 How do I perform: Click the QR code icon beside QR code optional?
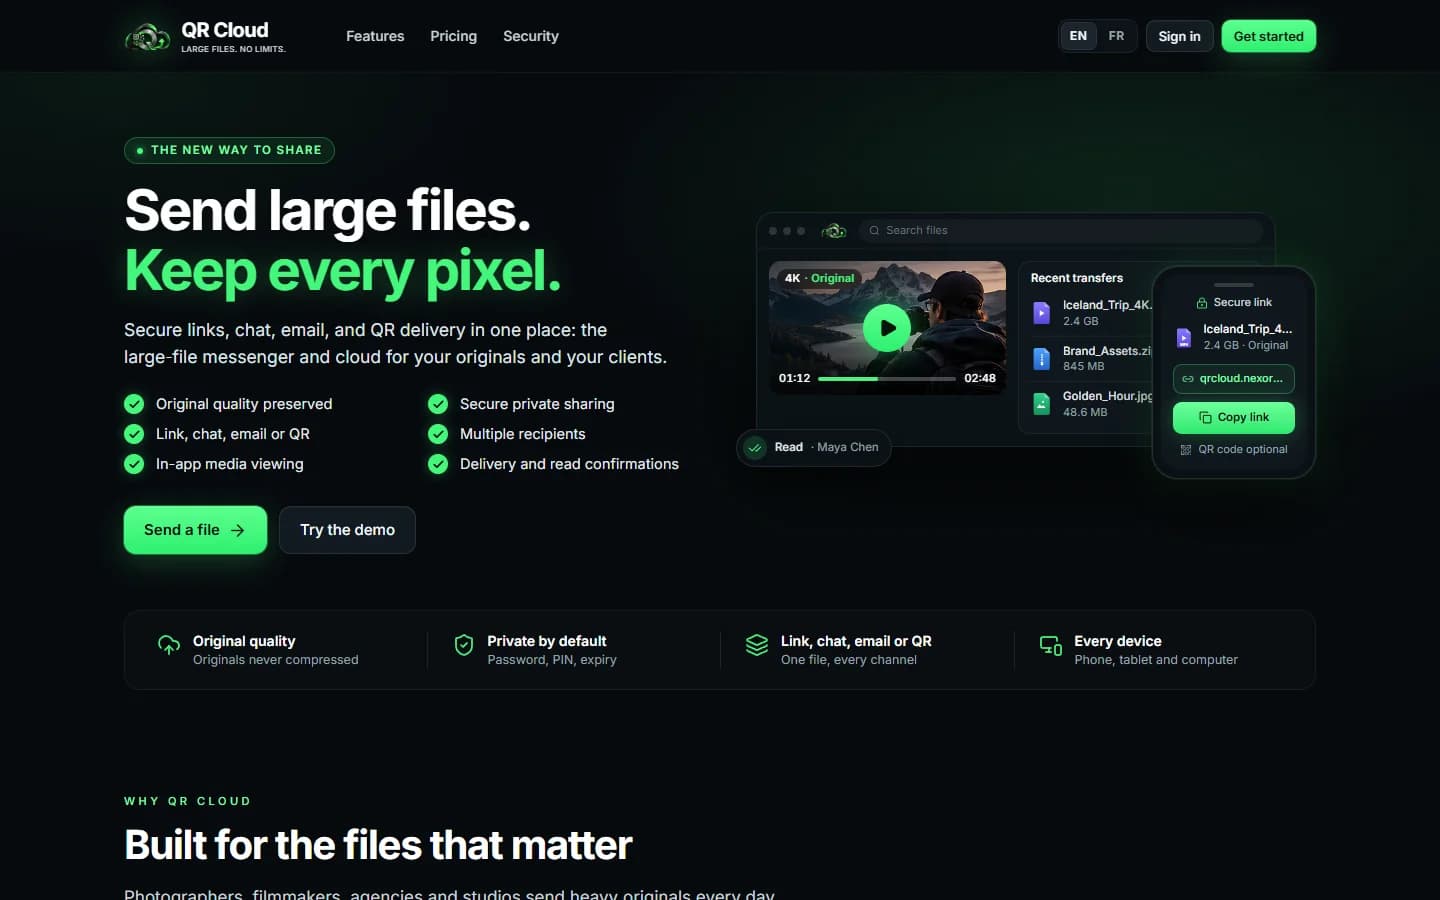(1186, 450)
